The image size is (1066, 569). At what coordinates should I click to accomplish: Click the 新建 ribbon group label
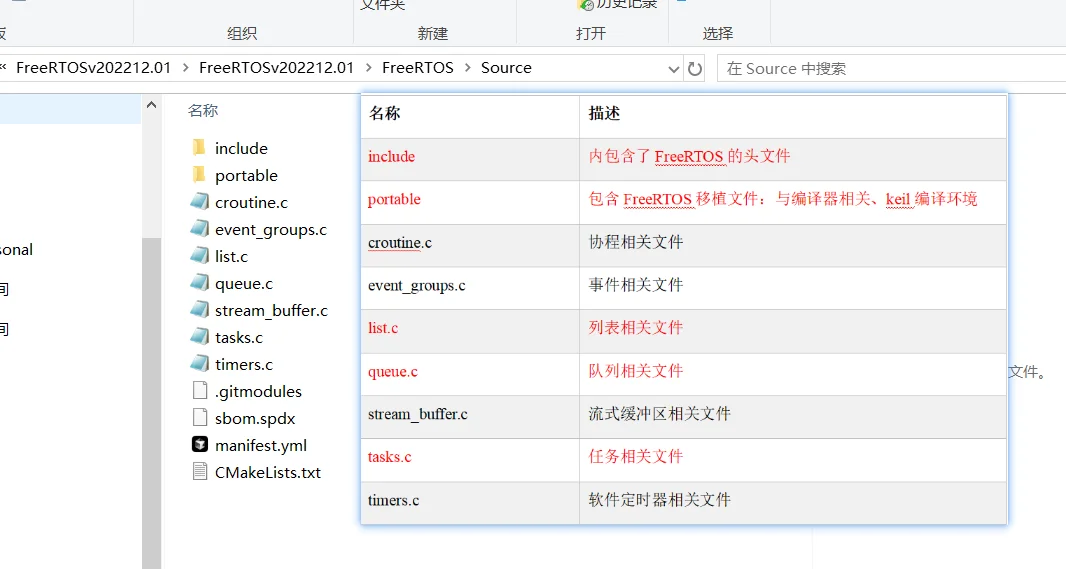433,33
